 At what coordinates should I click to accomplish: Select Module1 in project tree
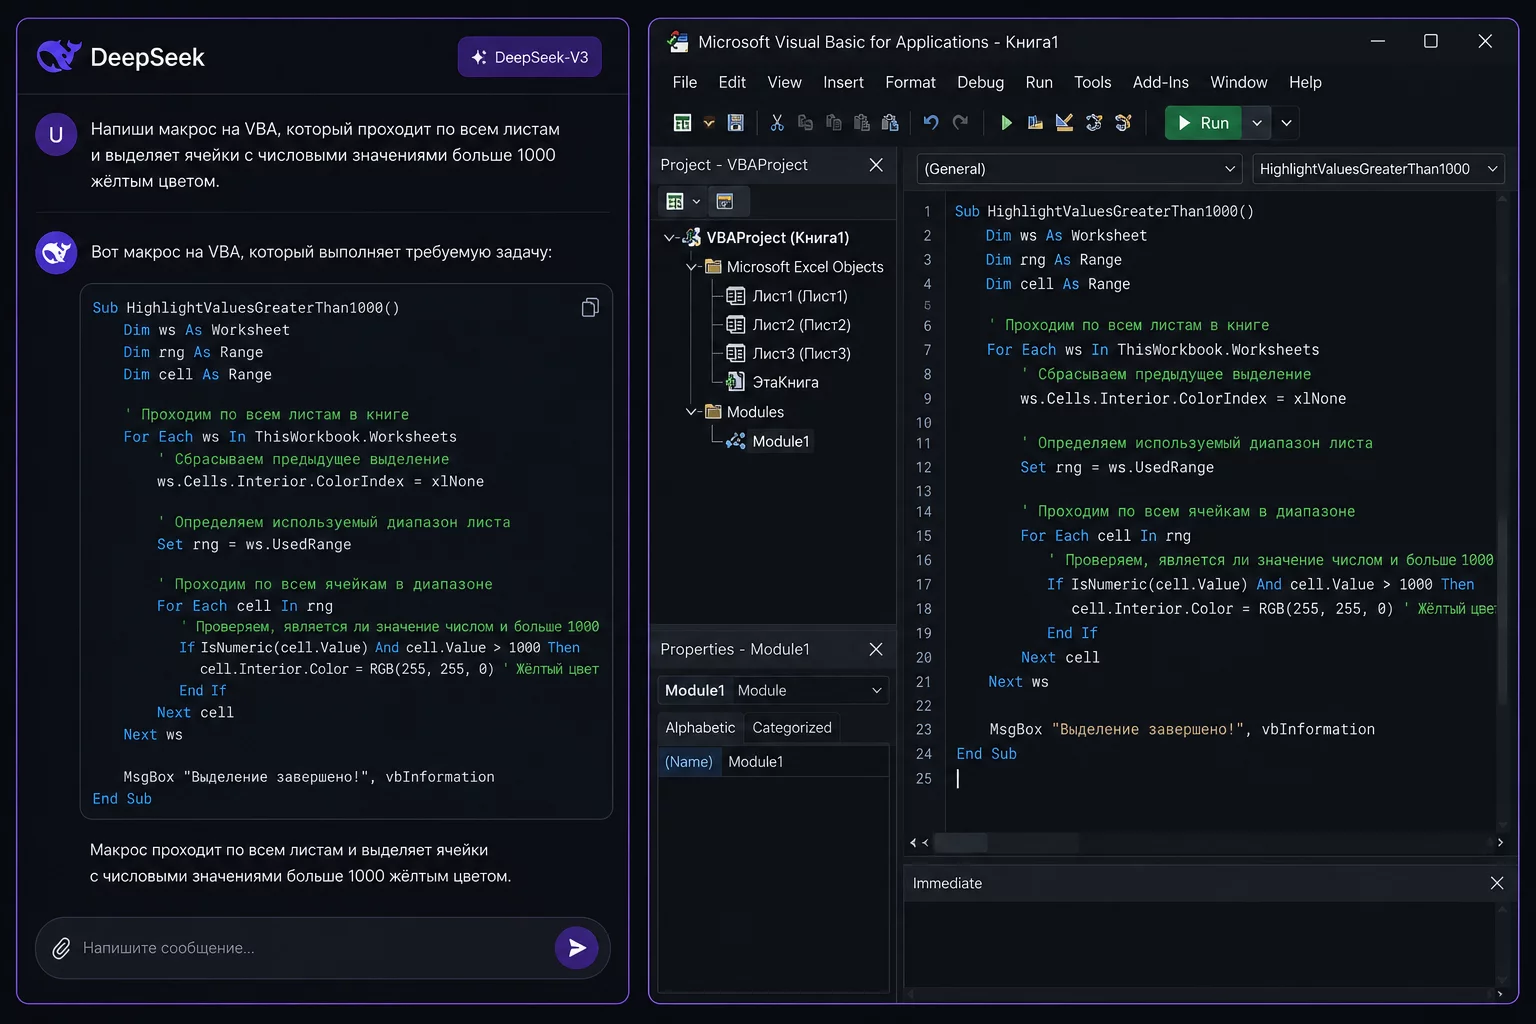click(769, 441)
